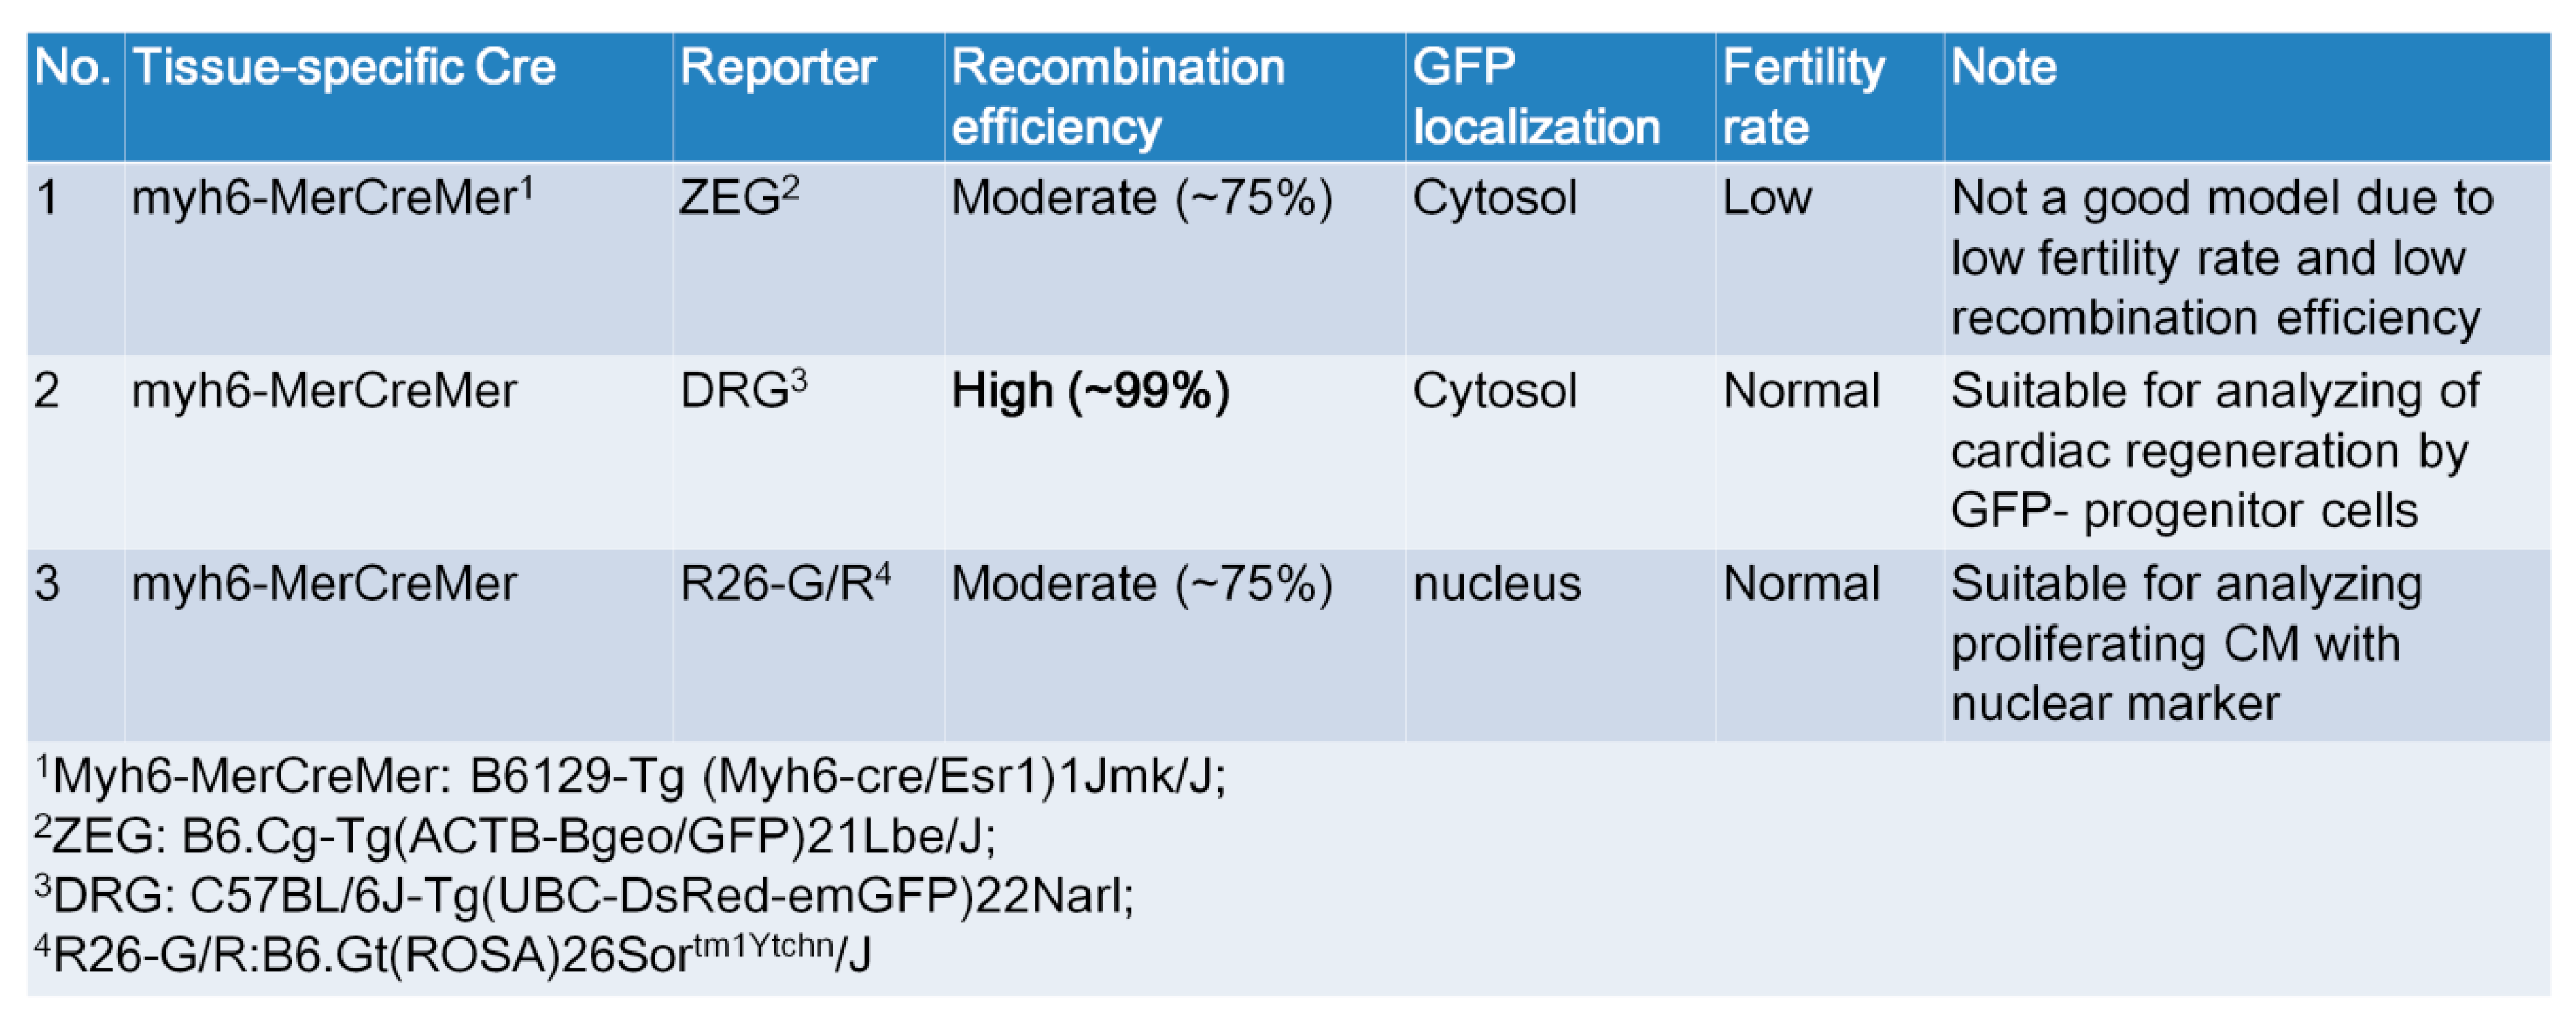Click the bold "High (~99%)" efficiency cell
This screenshot has height=1035, width=2576.
(1090, 390)
